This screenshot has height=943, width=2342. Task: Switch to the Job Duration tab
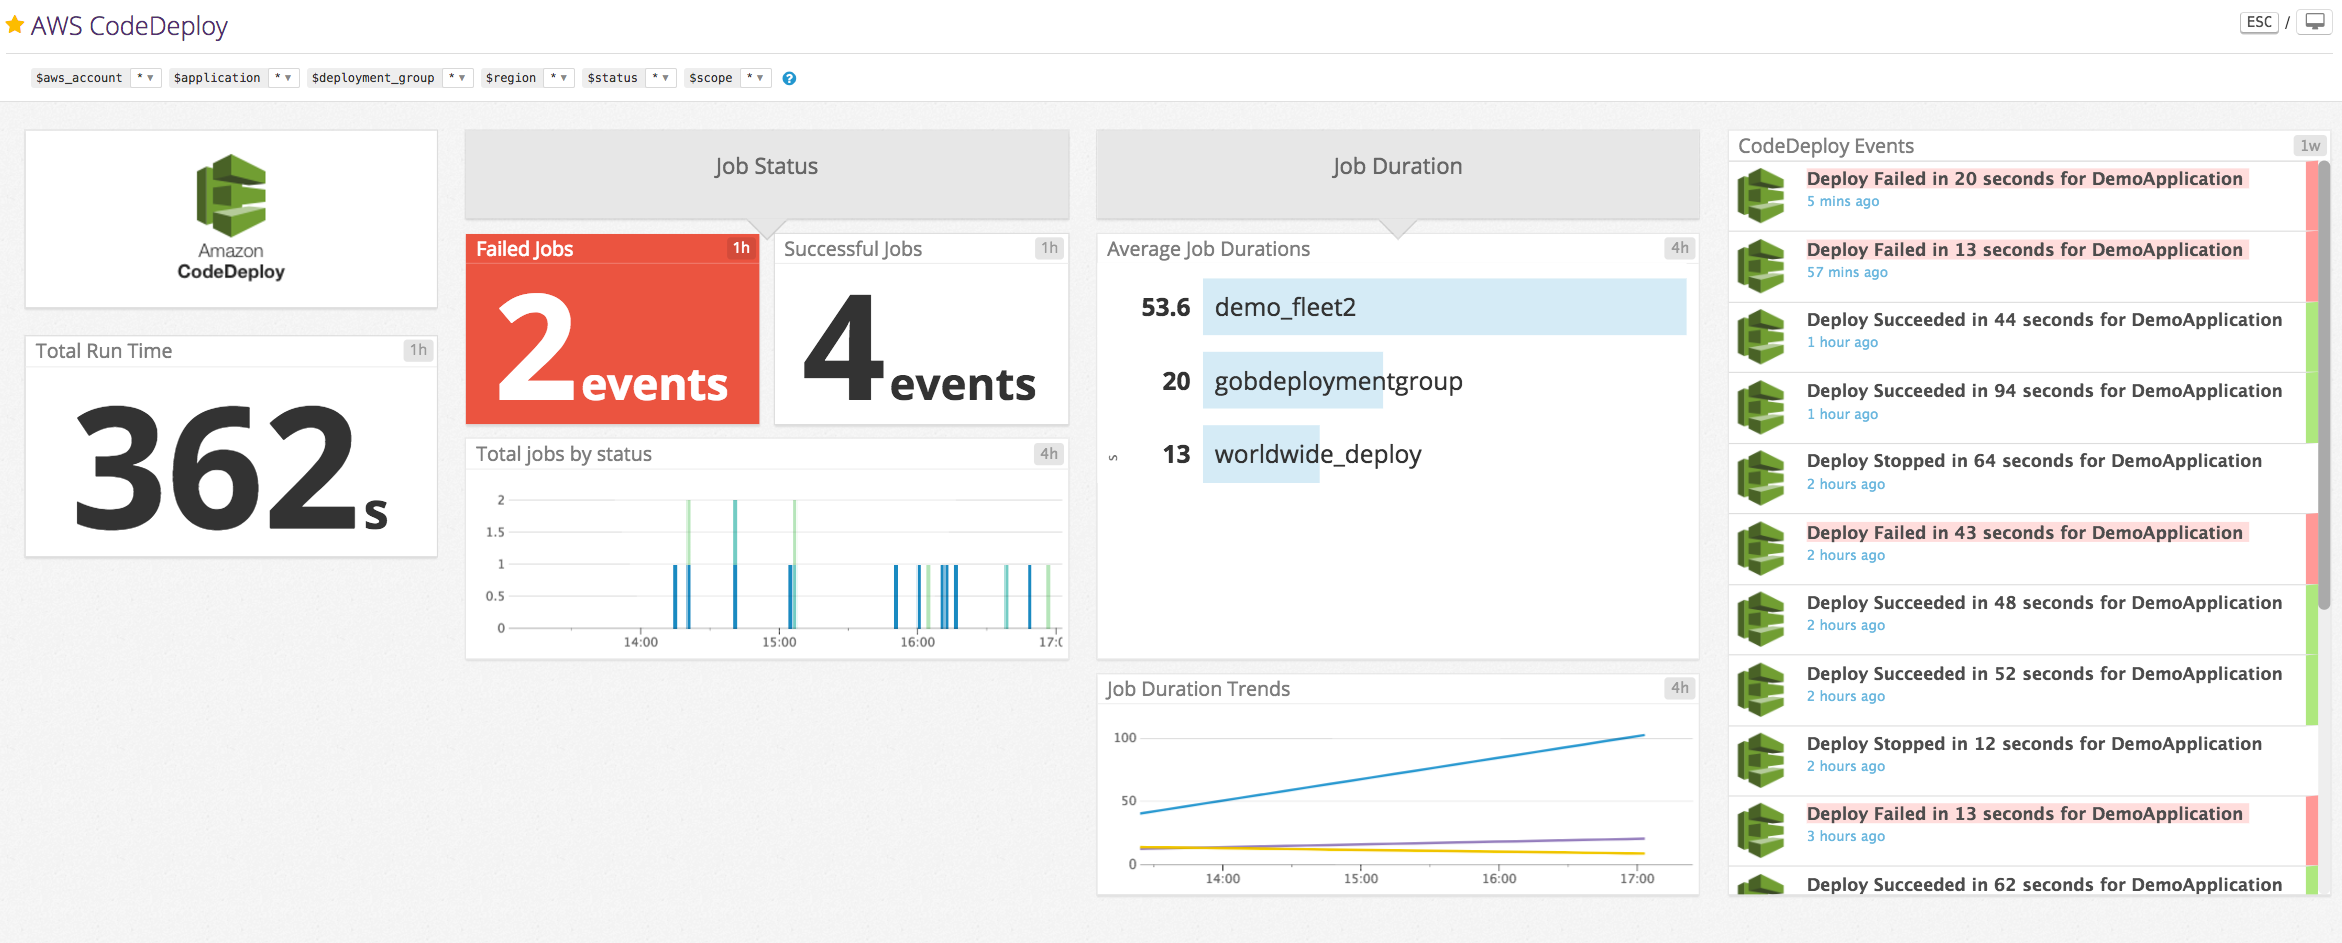pos(1396,166)
